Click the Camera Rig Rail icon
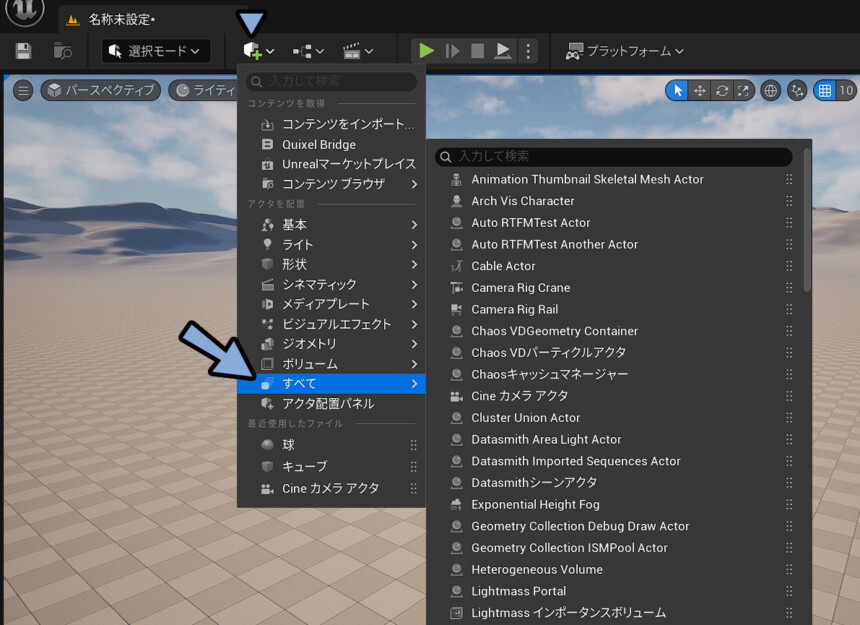 click(x=456, y=310)
